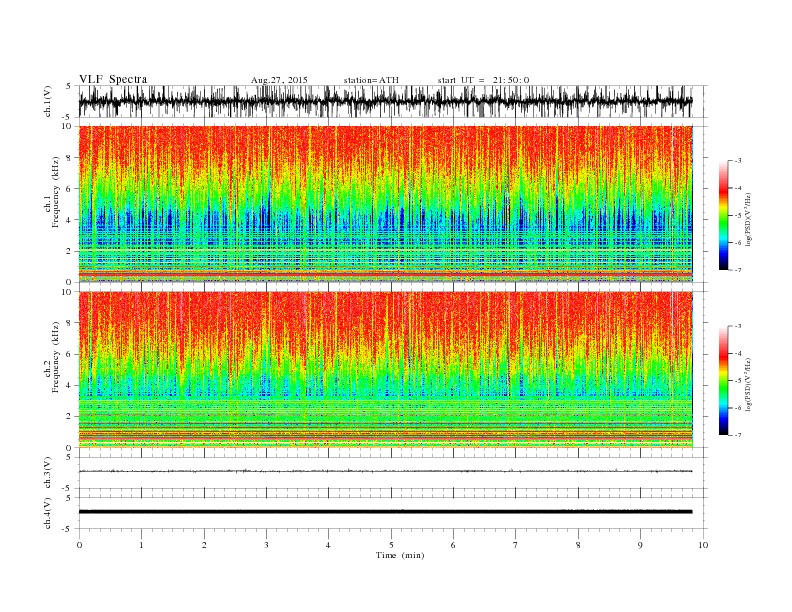Click the "ch.3(V)" axis label
Viewport: 792px width, 612px height.
(x=48, y=473)
